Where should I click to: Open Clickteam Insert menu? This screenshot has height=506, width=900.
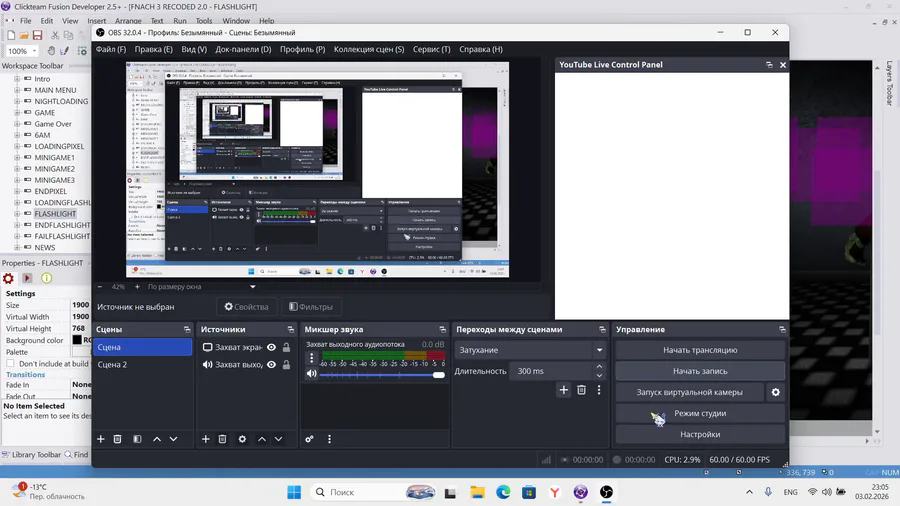click(96, 21)
